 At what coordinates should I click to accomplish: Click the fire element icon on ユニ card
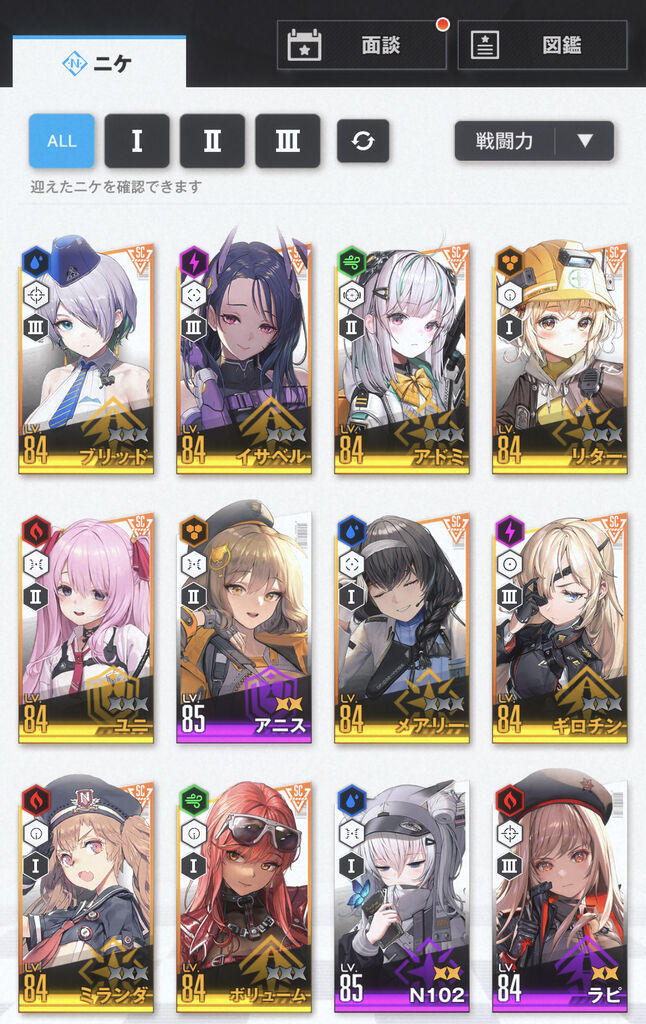[36, 532]
